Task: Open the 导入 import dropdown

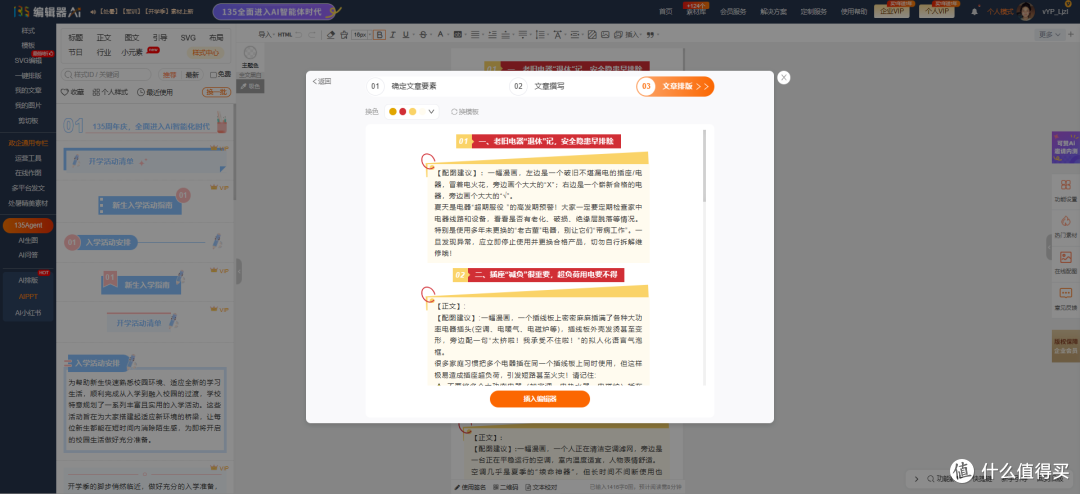Action: point(266,34)
